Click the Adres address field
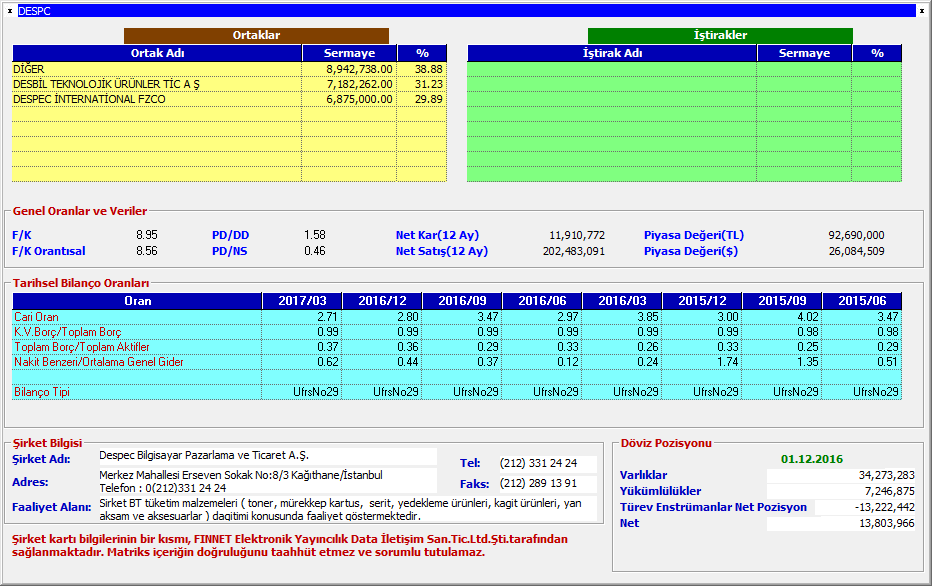932x586 pixels. (x=267, y=481)
